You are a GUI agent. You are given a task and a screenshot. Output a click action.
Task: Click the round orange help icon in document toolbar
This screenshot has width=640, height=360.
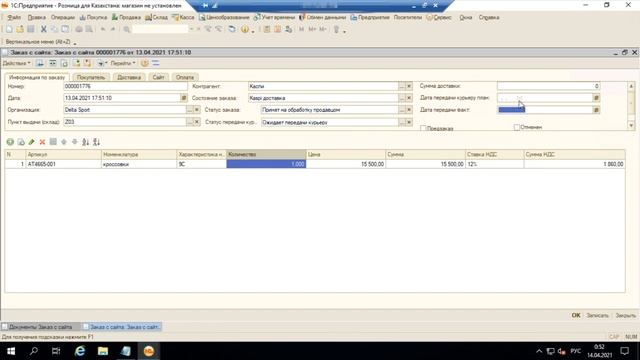pos(144,63)
